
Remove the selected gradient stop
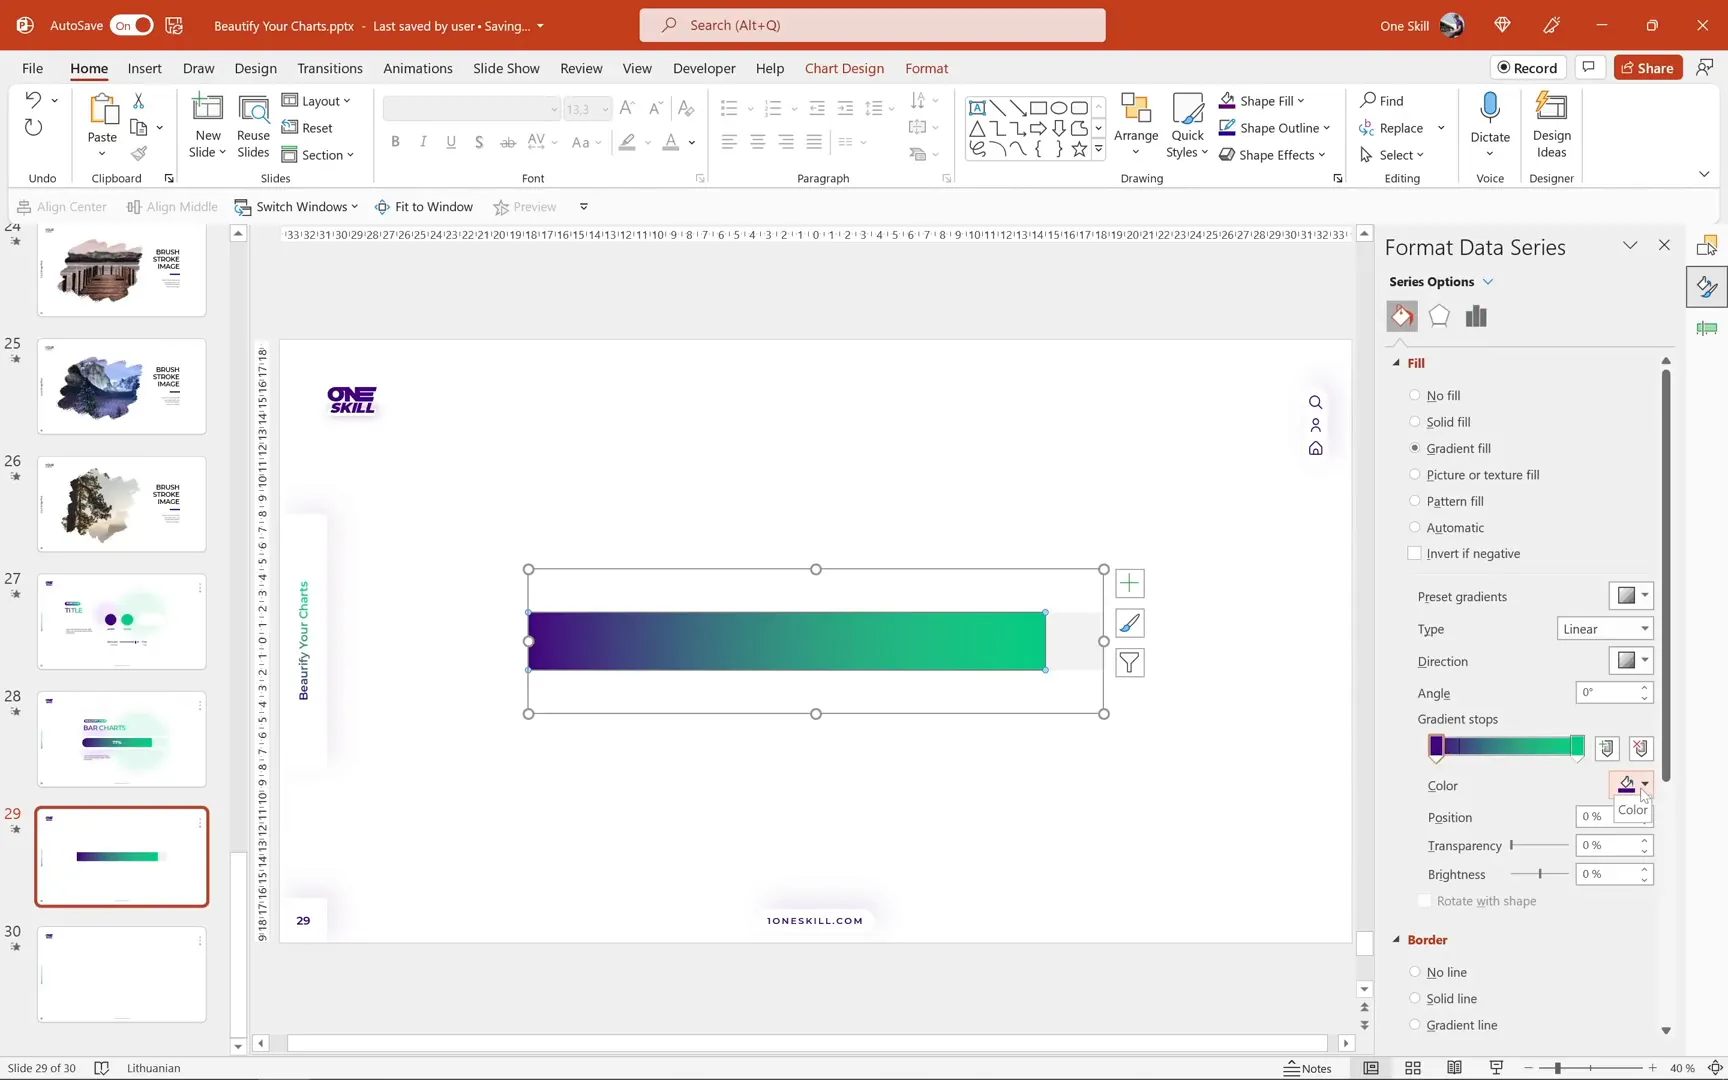click(1641, 748)
